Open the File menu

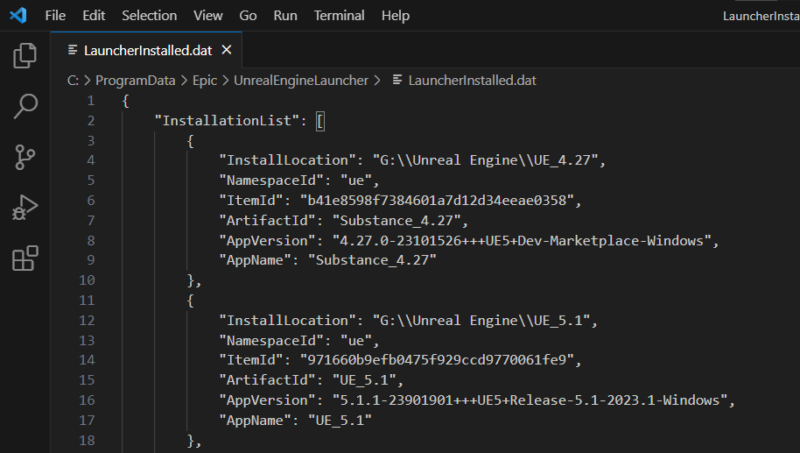[x=55, y=16]
